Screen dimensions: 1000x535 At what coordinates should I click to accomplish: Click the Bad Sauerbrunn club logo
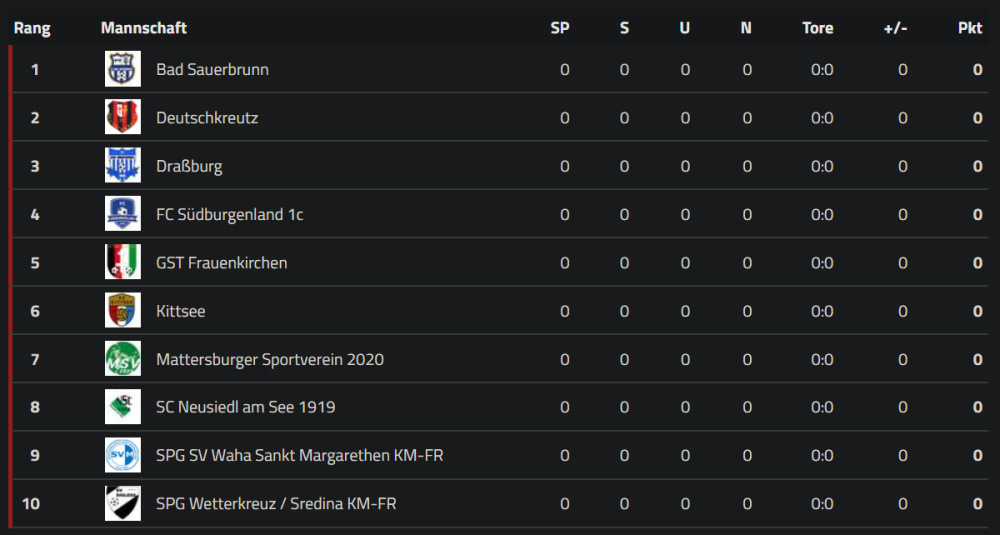pyautogui.click(x=123, y=69)
